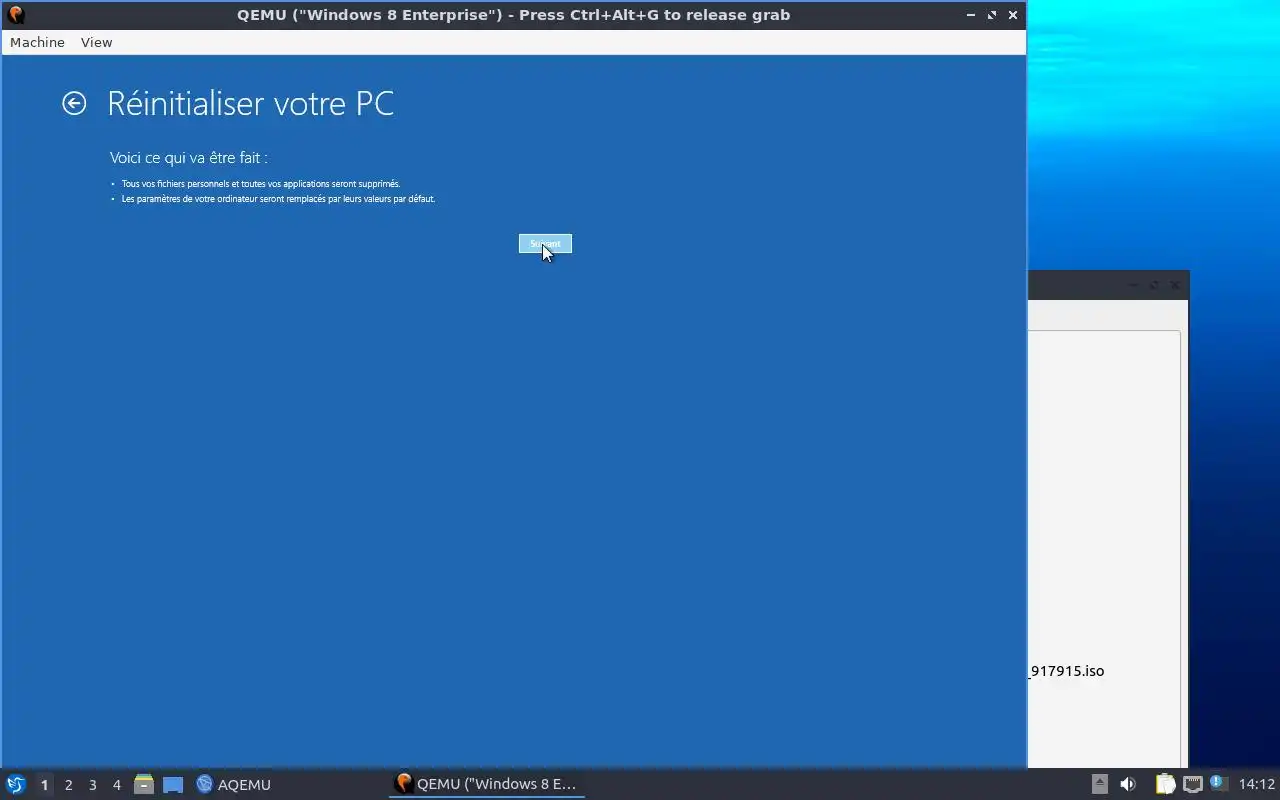Open the application launcher menu in the taskbar
This screenshot has width=1280, height=800.
coord(16,784)
